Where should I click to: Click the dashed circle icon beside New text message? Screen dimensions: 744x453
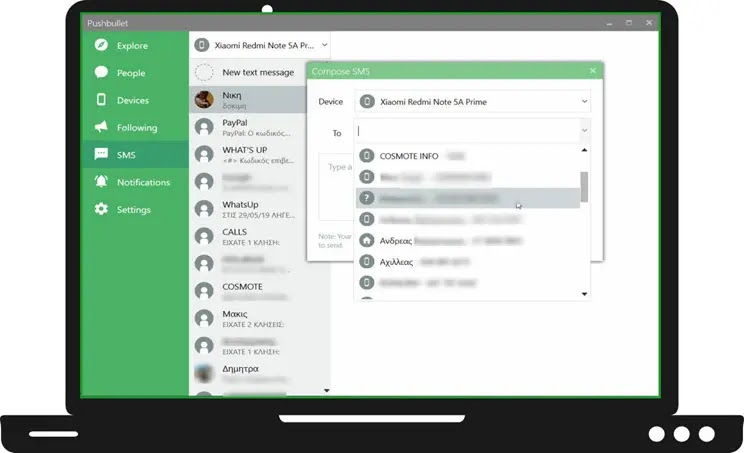click(x=205, y=73)
